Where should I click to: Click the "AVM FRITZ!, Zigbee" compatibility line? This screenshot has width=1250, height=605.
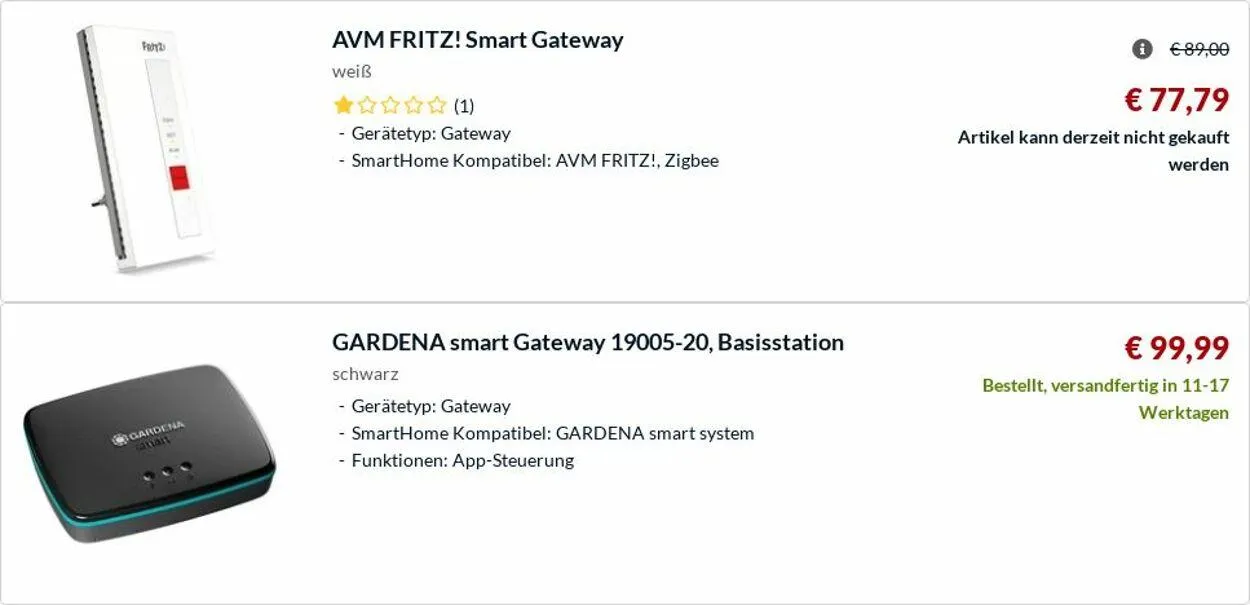(x=534, y=160)
